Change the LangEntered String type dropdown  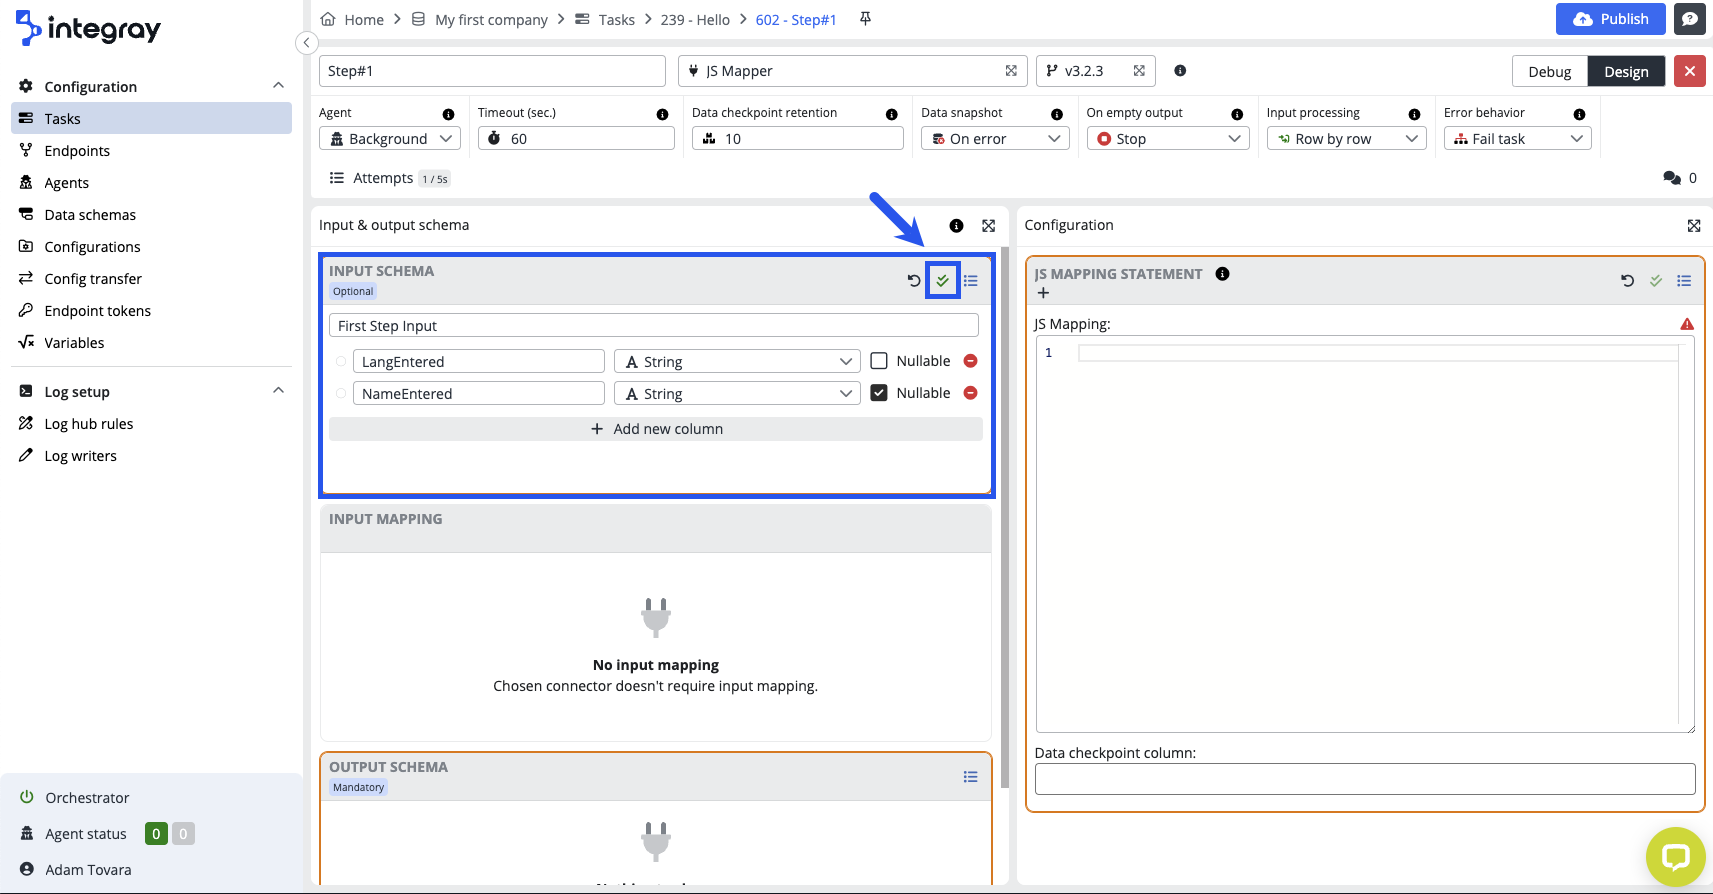(x=737, y=361)
